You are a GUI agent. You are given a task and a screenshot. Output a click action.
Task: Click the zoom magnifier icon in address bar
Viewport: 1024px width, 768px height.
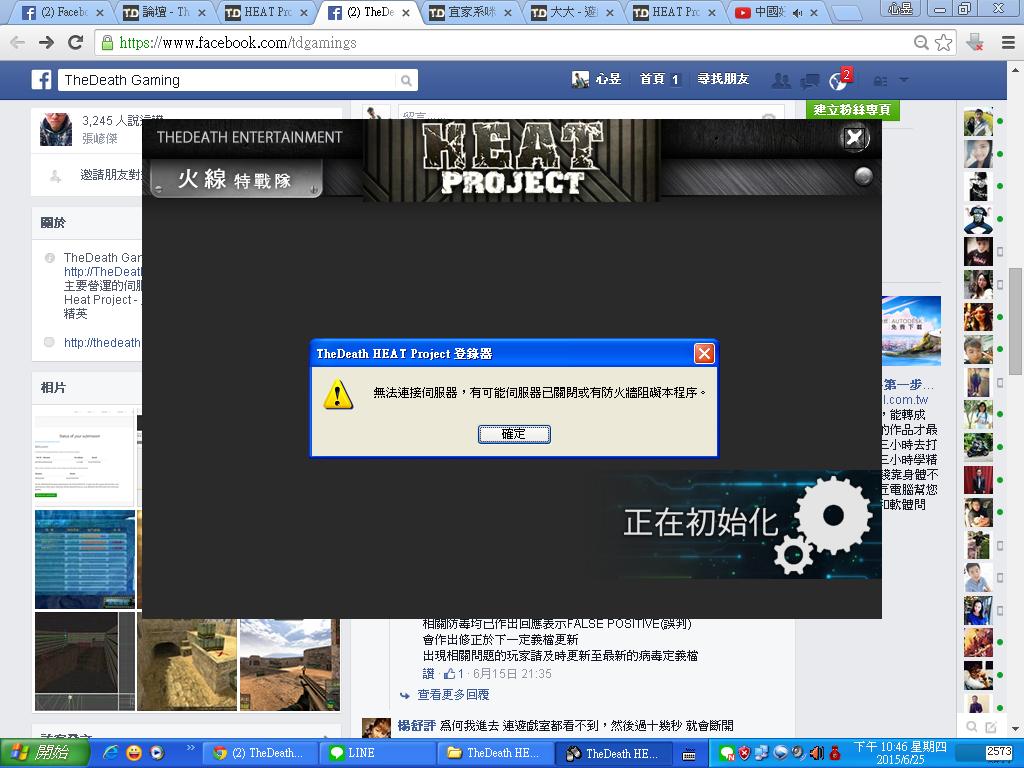pos(921,43)
